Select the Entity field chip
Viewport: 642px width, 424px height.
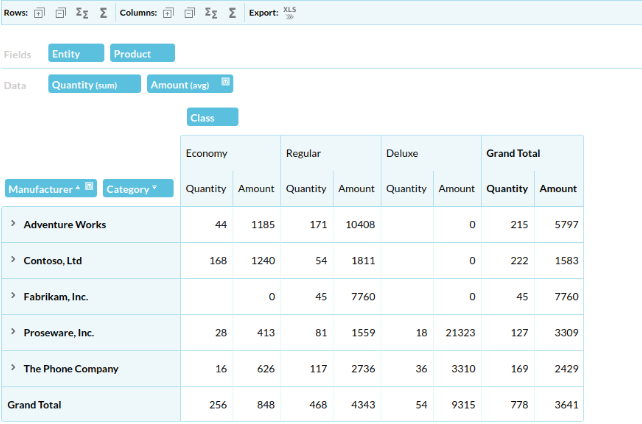click(x=76, y=53)
